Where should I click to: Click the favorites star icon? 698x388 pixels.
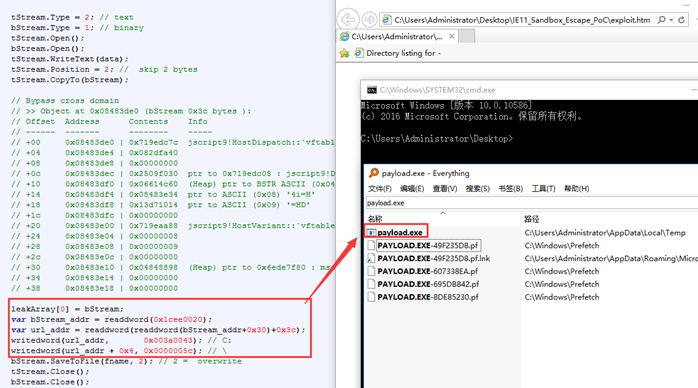tap(344, 53)
